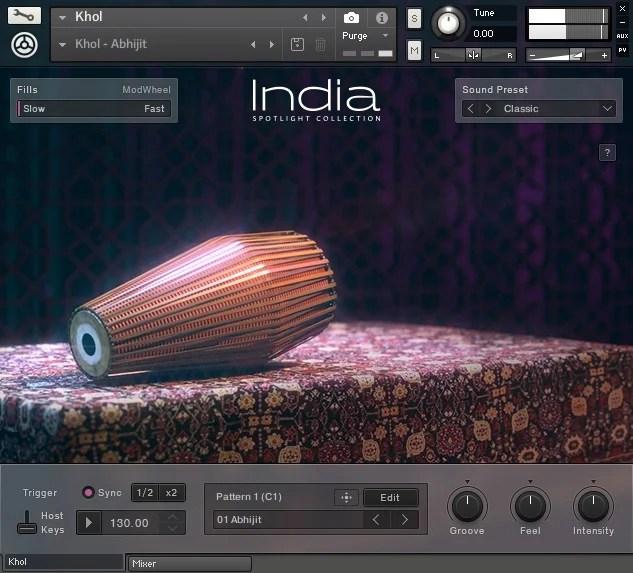This screenshot has height=573, width=633.
Task: Go to the next pattern after 01 Abhijit
Action: point(405,520)
